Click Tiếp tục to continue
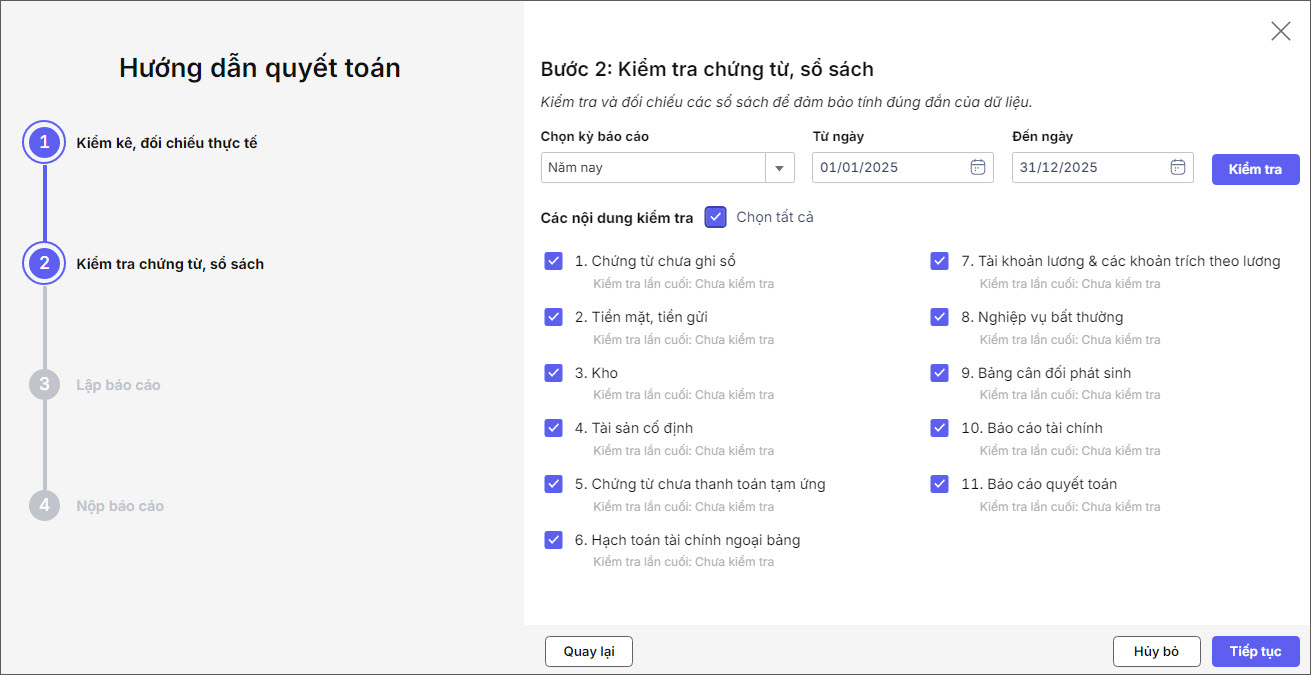Viewport: 1311px width, 675px height. (x=1255, y=651)
